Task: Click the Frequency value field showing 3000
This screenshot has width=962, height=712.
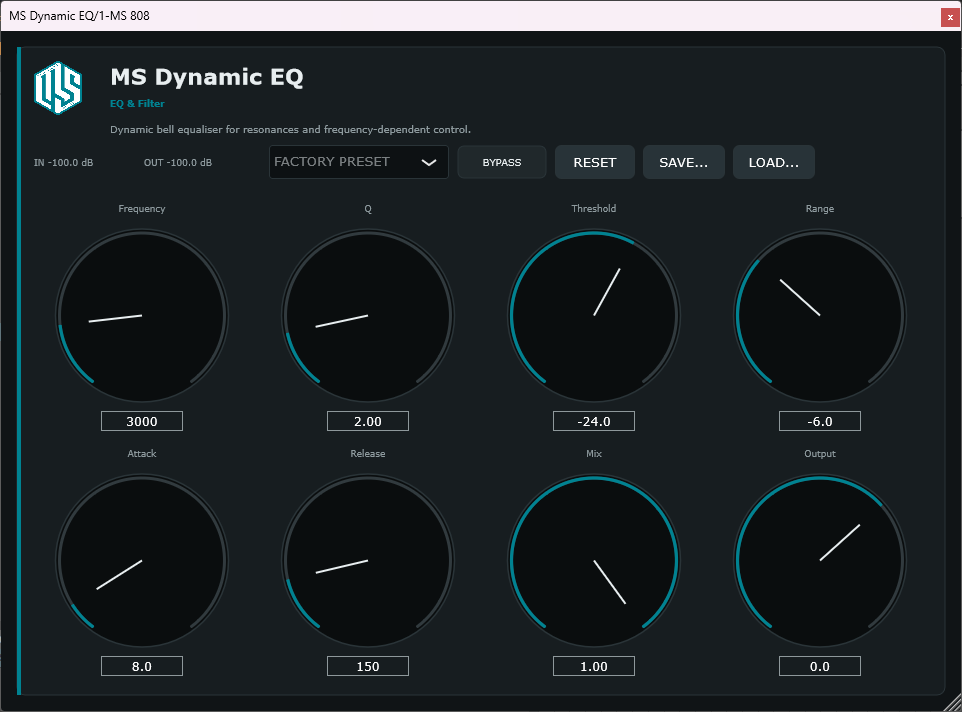Action: [142, 421]
